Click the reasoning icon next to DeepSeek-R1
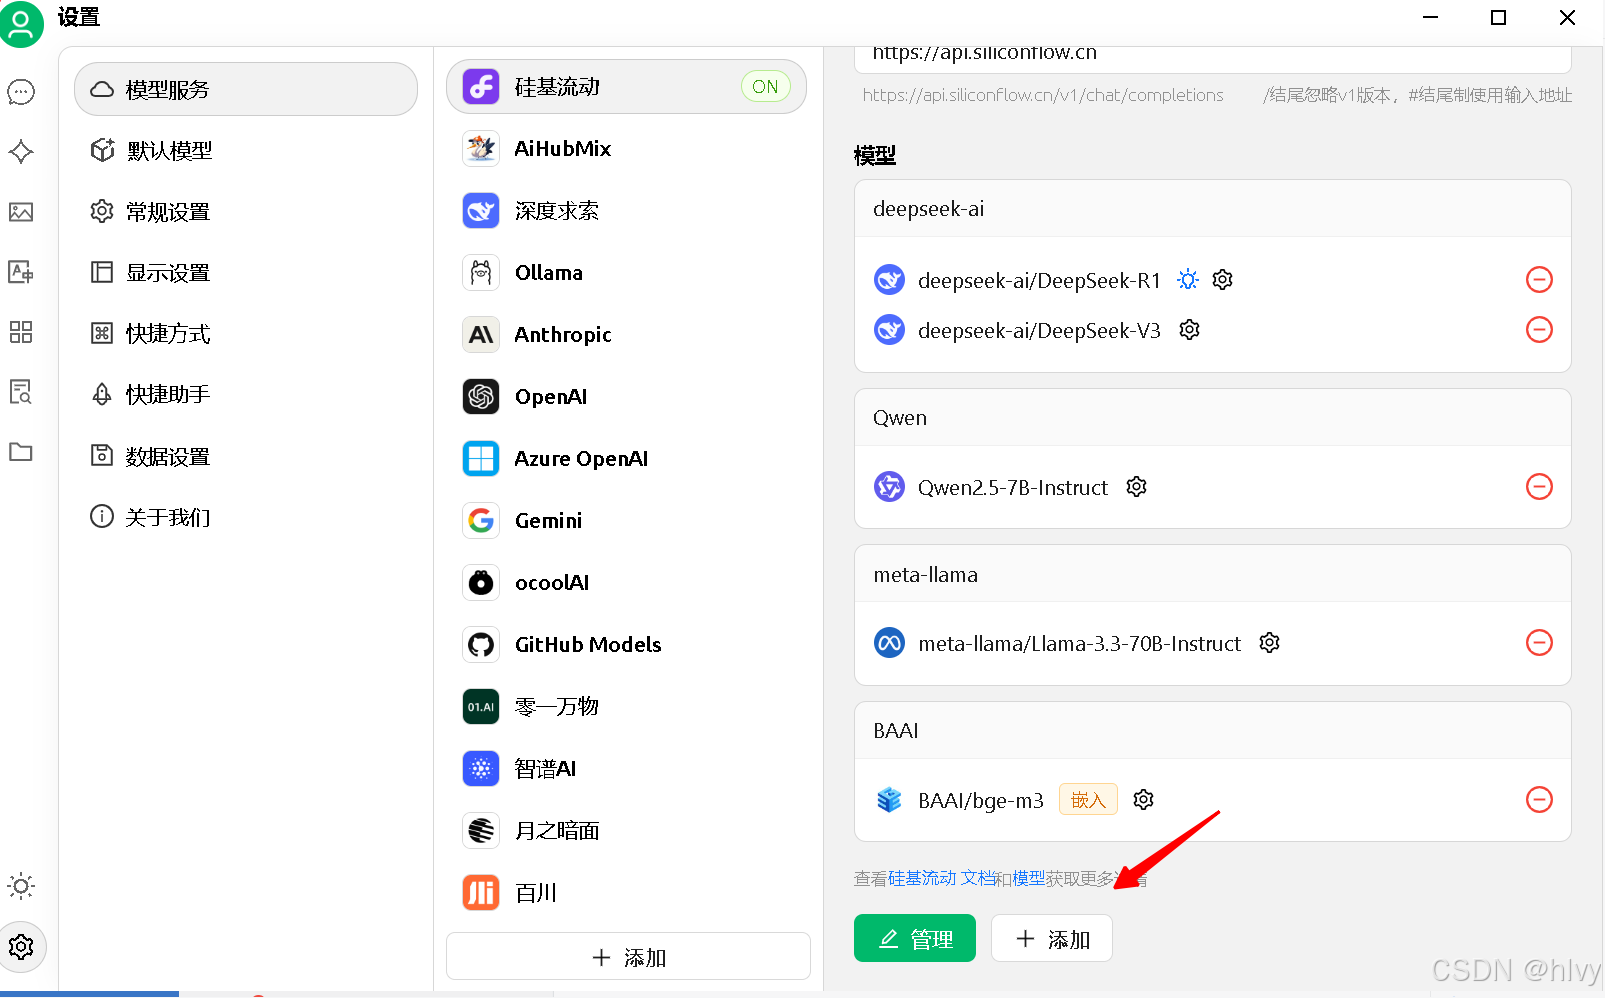The image size is (1605, 998). pos(1188,280)
